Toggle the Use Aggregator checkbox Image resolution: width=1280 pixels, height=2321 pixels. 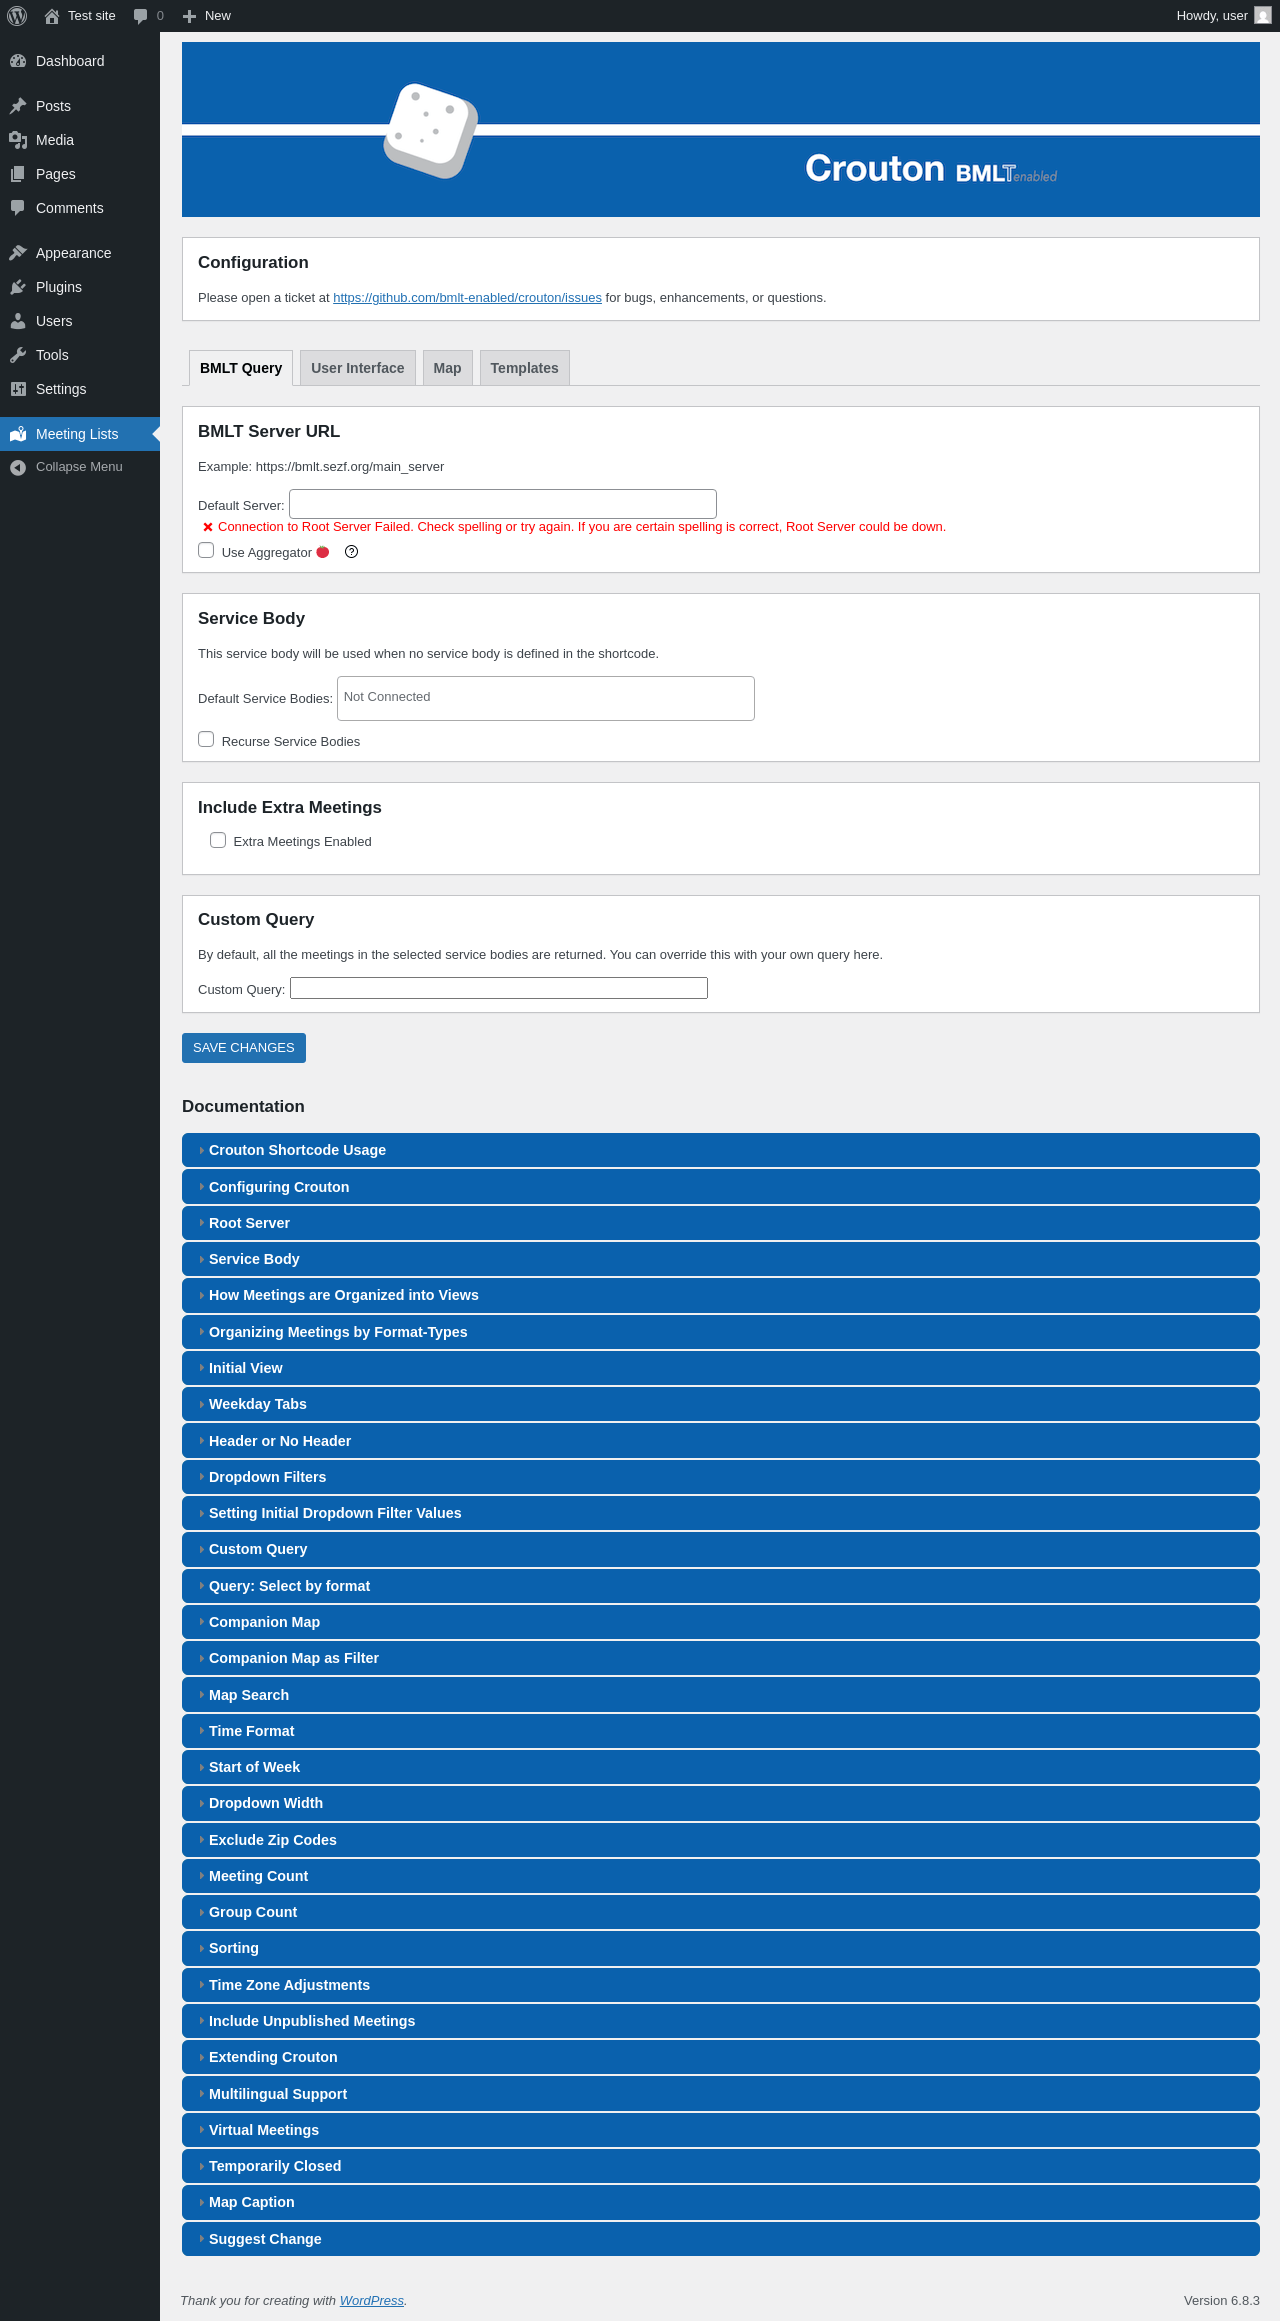point(206,550)
